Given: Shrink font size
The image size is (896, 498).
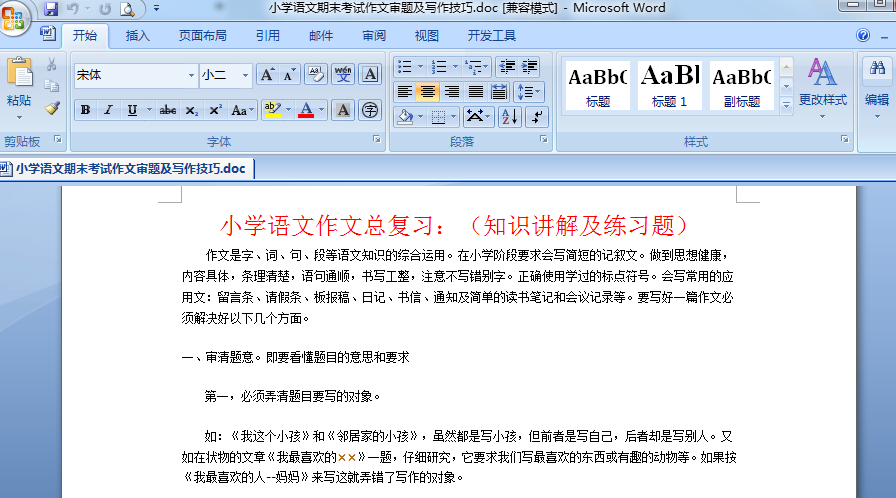Looking at the screenshot, I should pos(289,75).
